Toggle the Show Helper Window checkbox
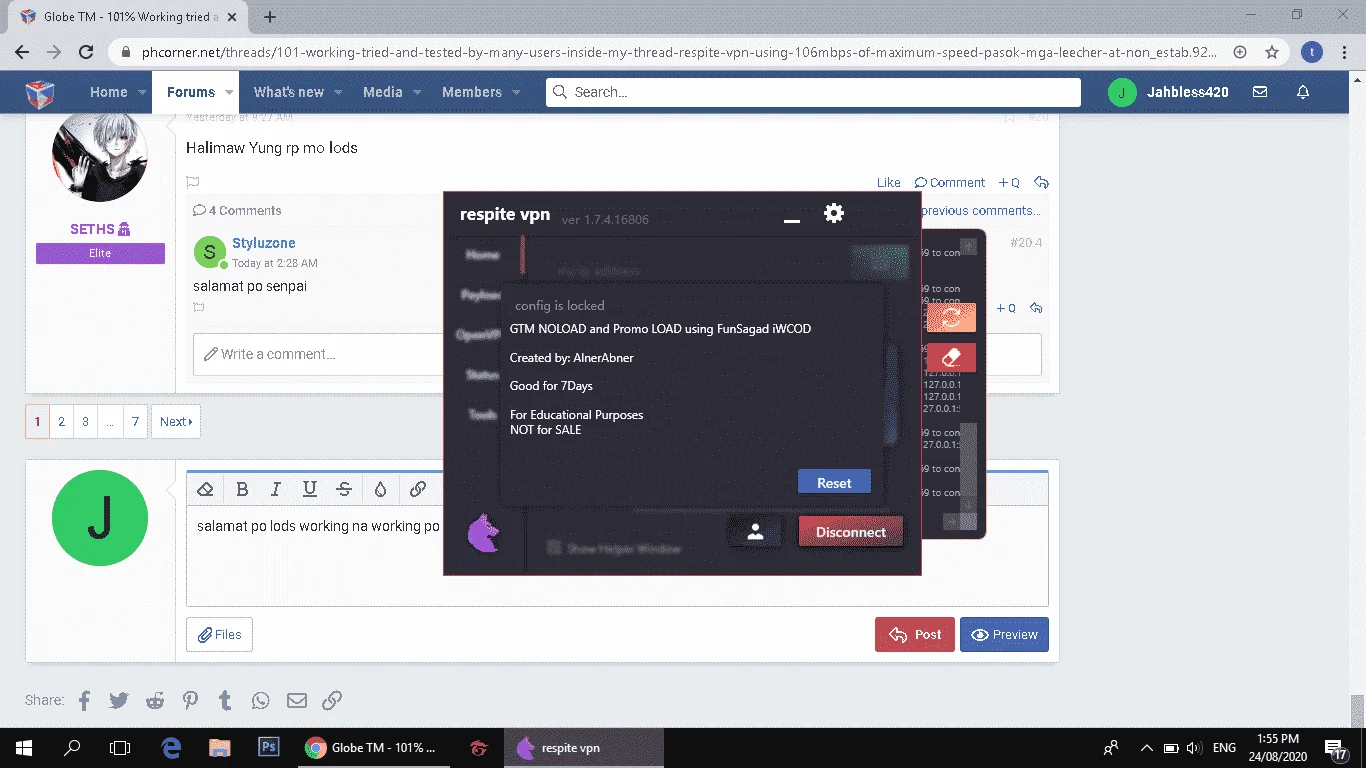The height and width of the screenshot is (768, 1366). [554, 548]
